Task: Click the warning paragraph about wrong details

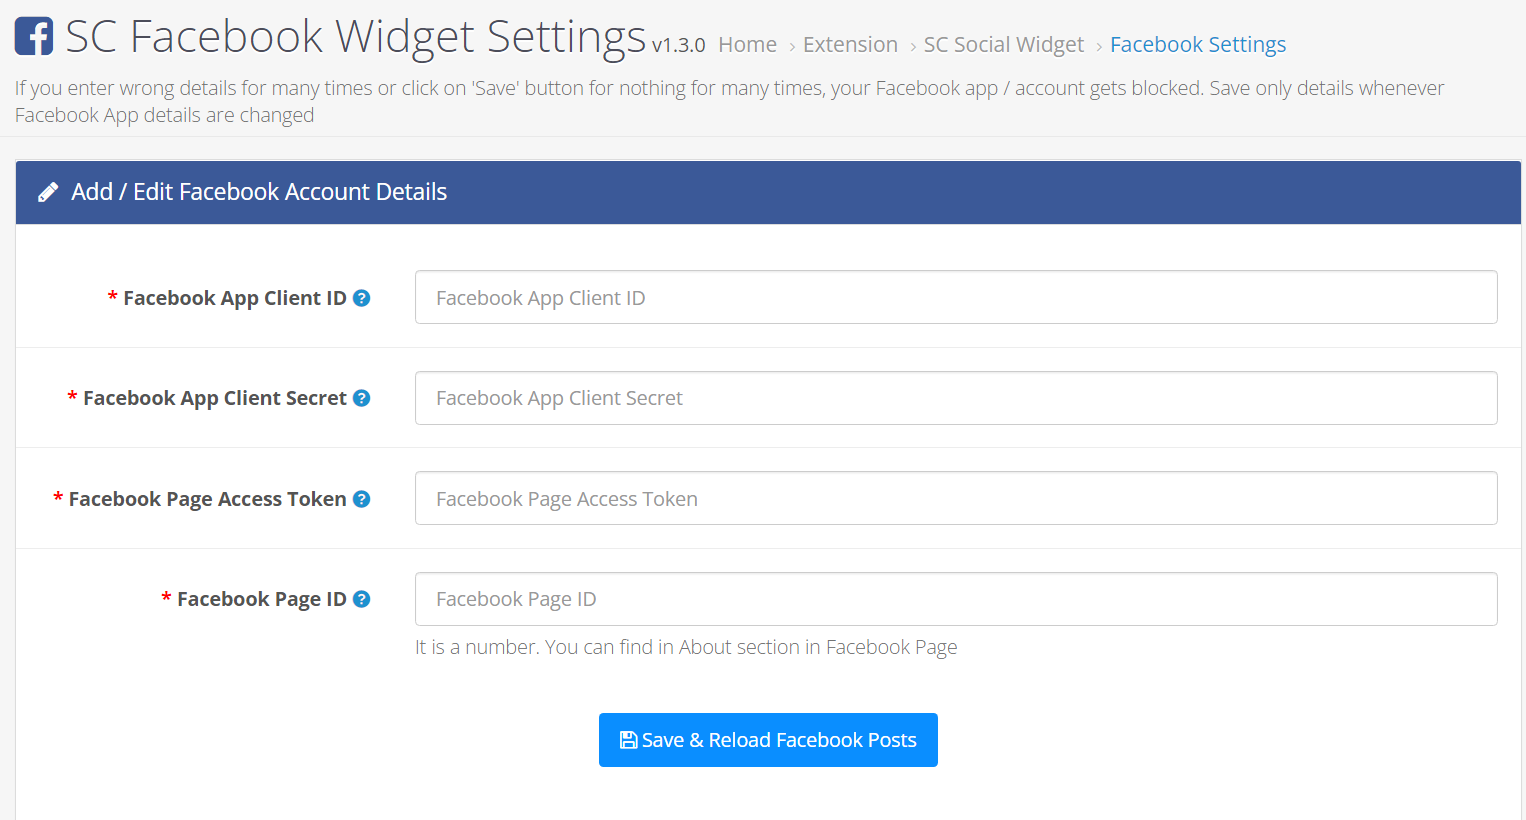Action: click(x=729, y=101)
